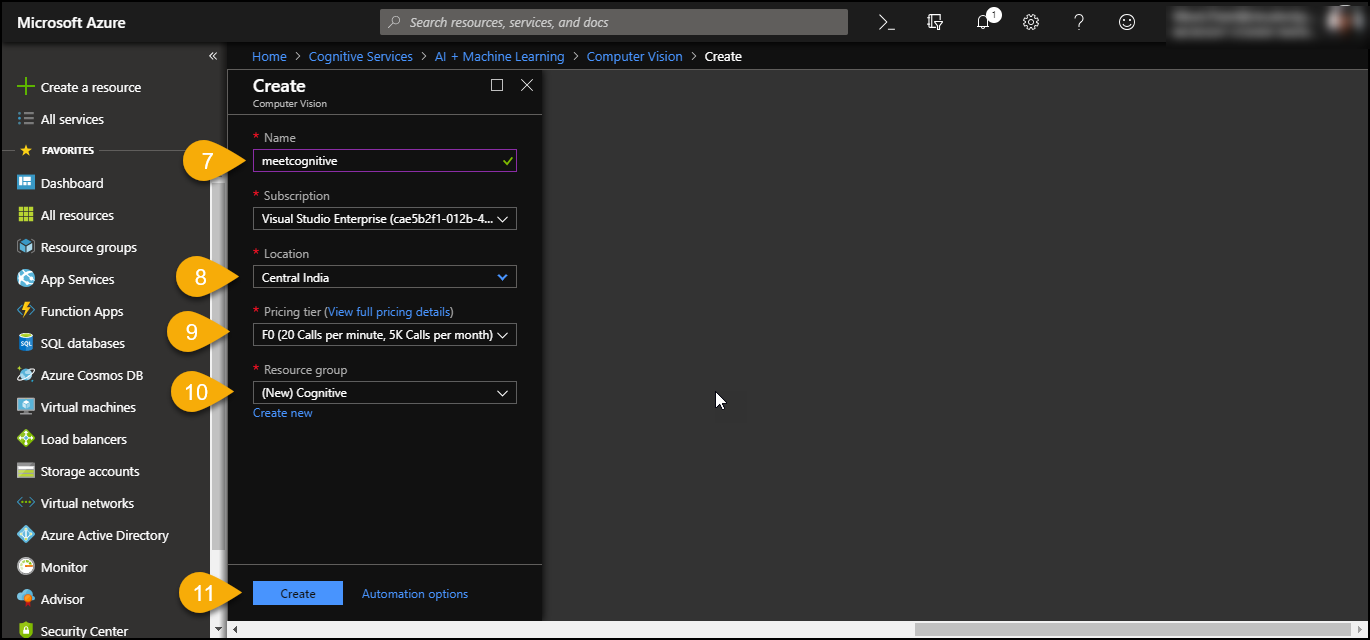The image size is (1370, 640).
Task: Click the SQL databases icon
Action: coord(26,343)
